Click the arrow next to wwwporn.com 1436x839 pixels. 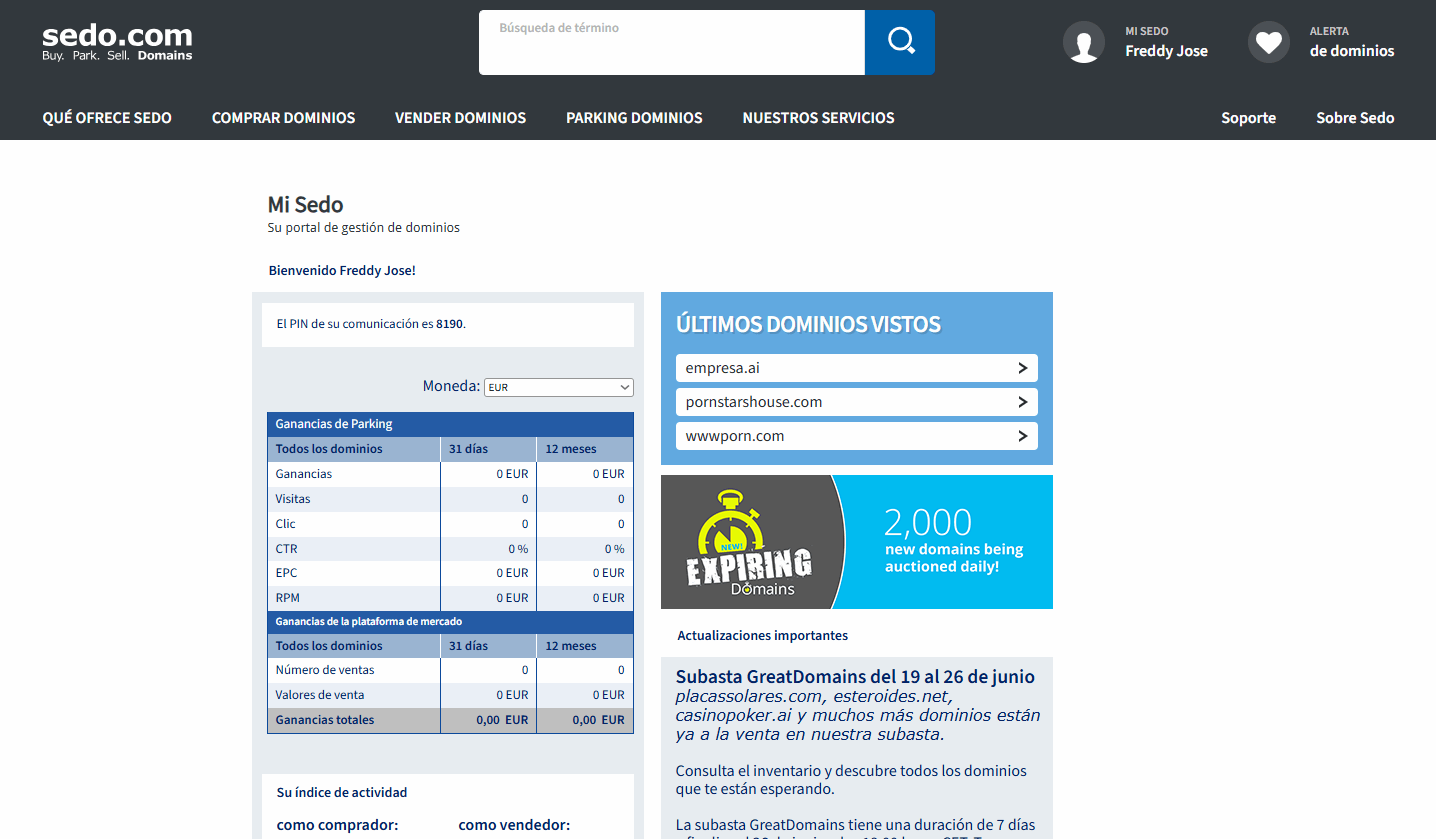(1023, 436)
